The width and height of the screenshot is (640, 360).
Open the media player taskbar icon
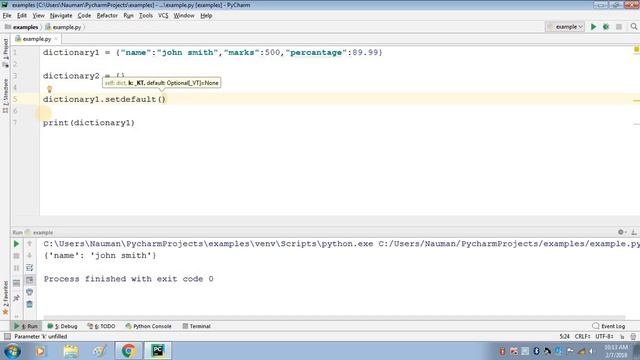(x=40, y=351)
